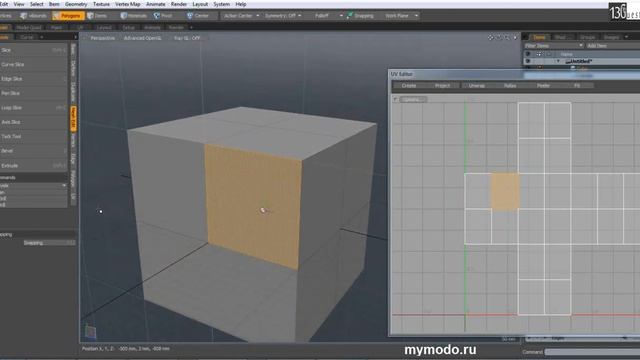Open the Help menu

241,4
